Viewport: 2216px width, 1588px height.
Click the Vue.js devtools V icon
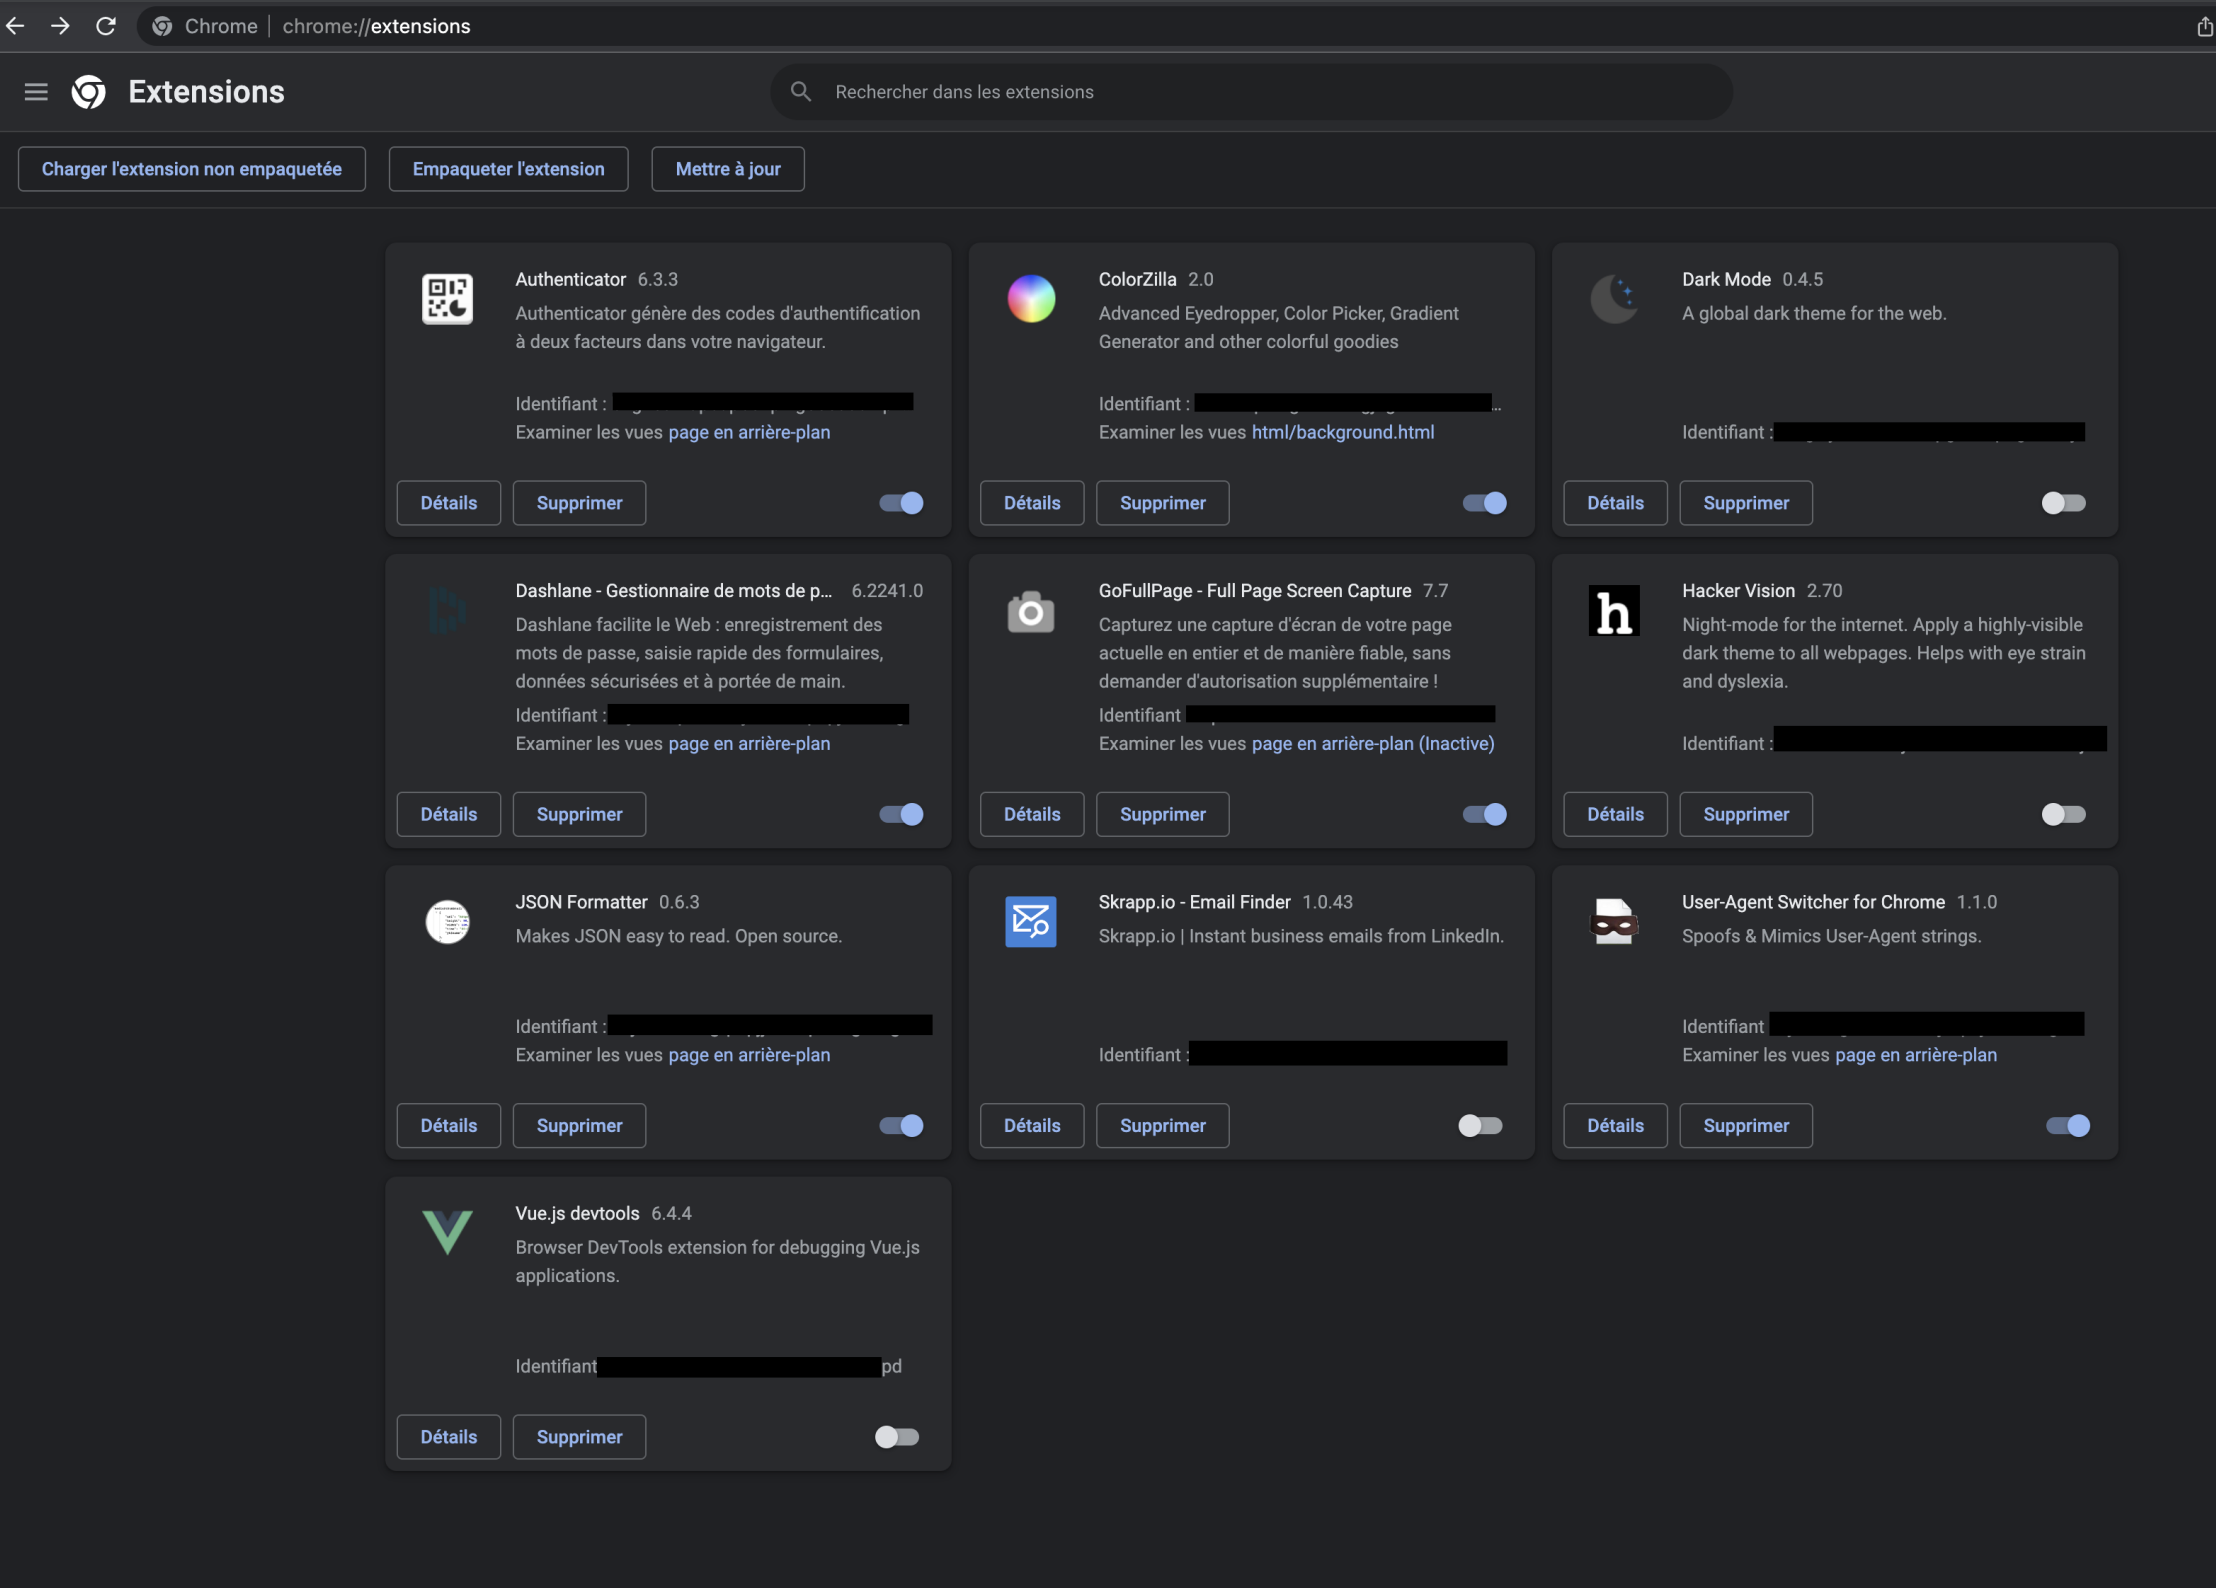[x=447, y=1232]
